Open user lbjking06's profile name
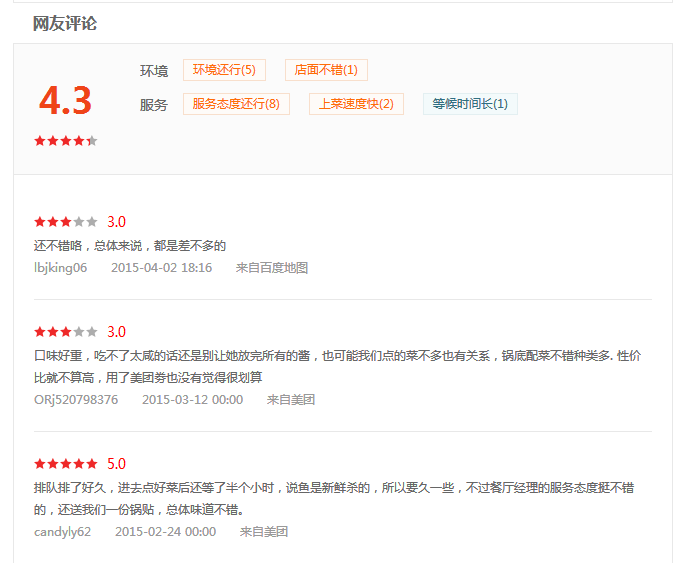The image size is (688, 563). (x=61, y=268)
